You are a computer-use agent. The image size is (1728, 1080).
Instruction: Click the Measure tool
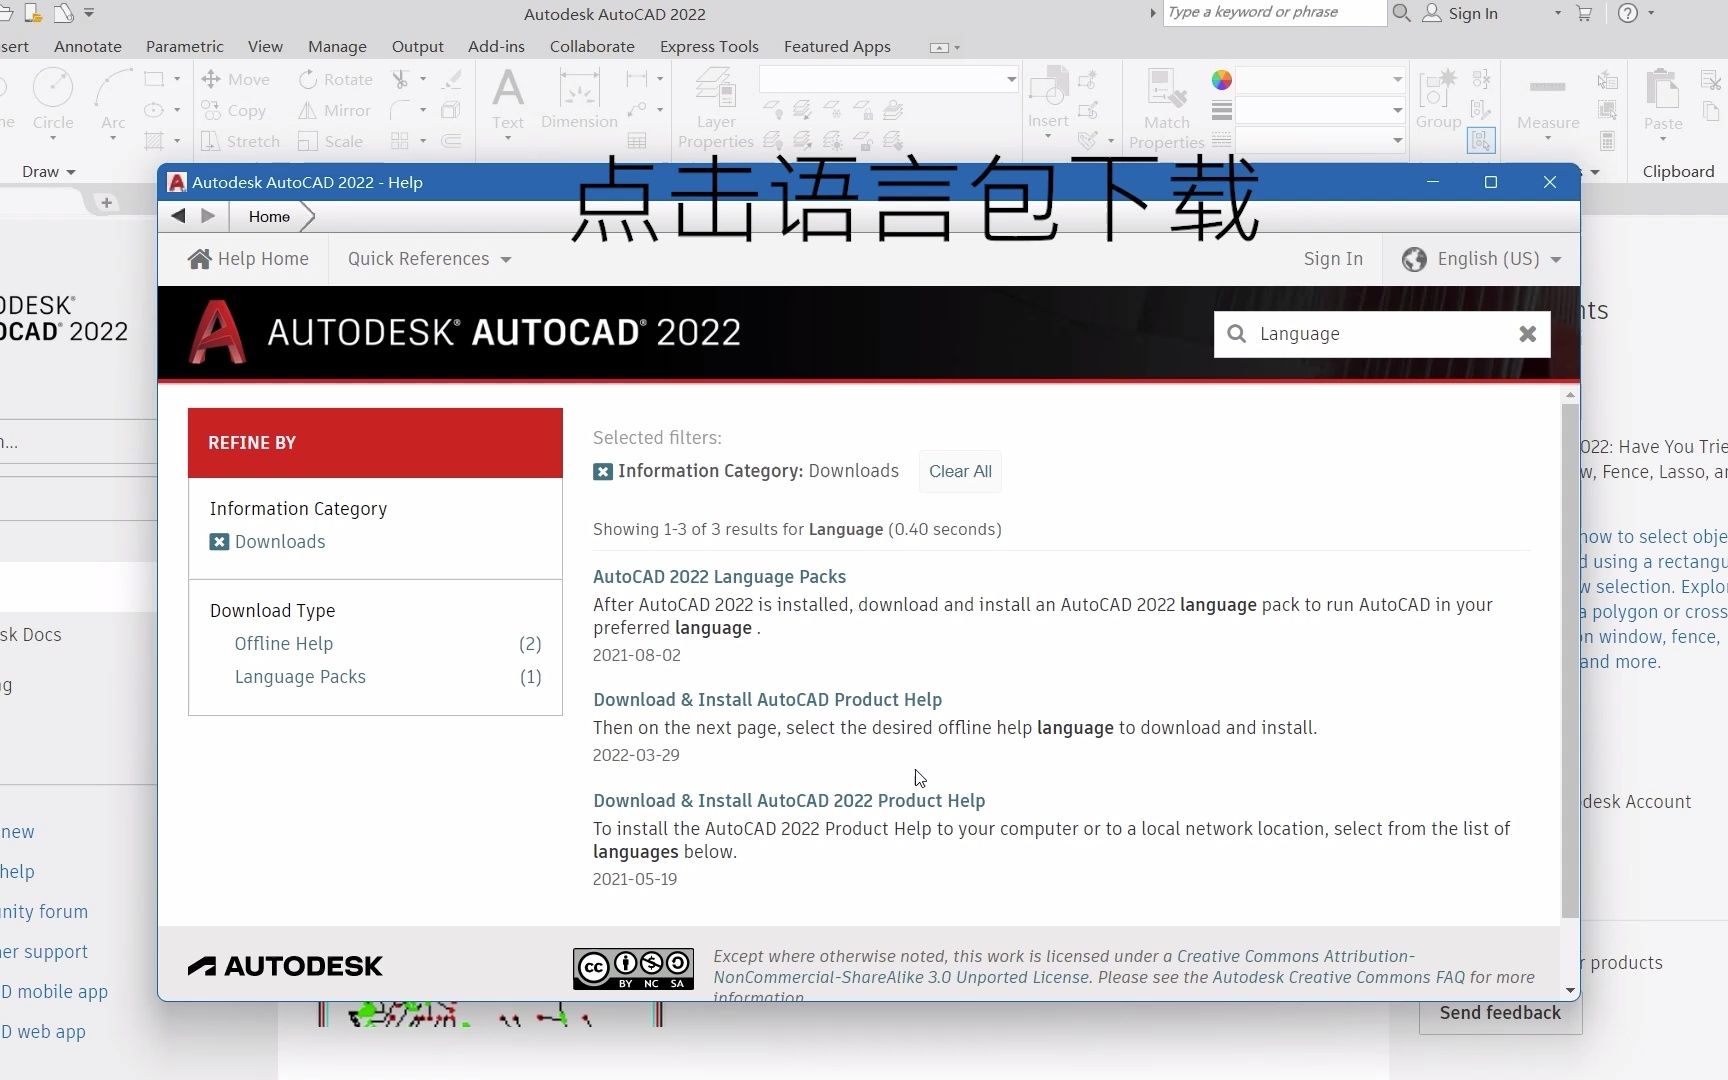pos(1548,100)
